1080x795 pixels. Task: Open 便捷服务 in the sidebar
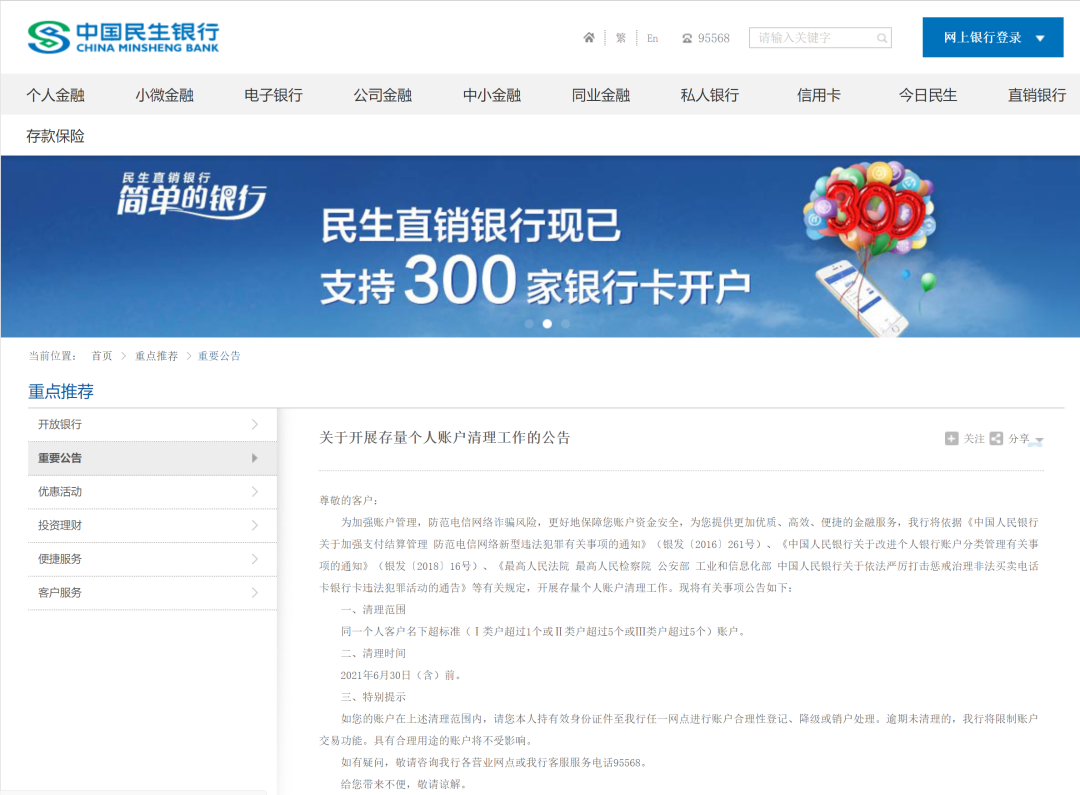(152, 559)
